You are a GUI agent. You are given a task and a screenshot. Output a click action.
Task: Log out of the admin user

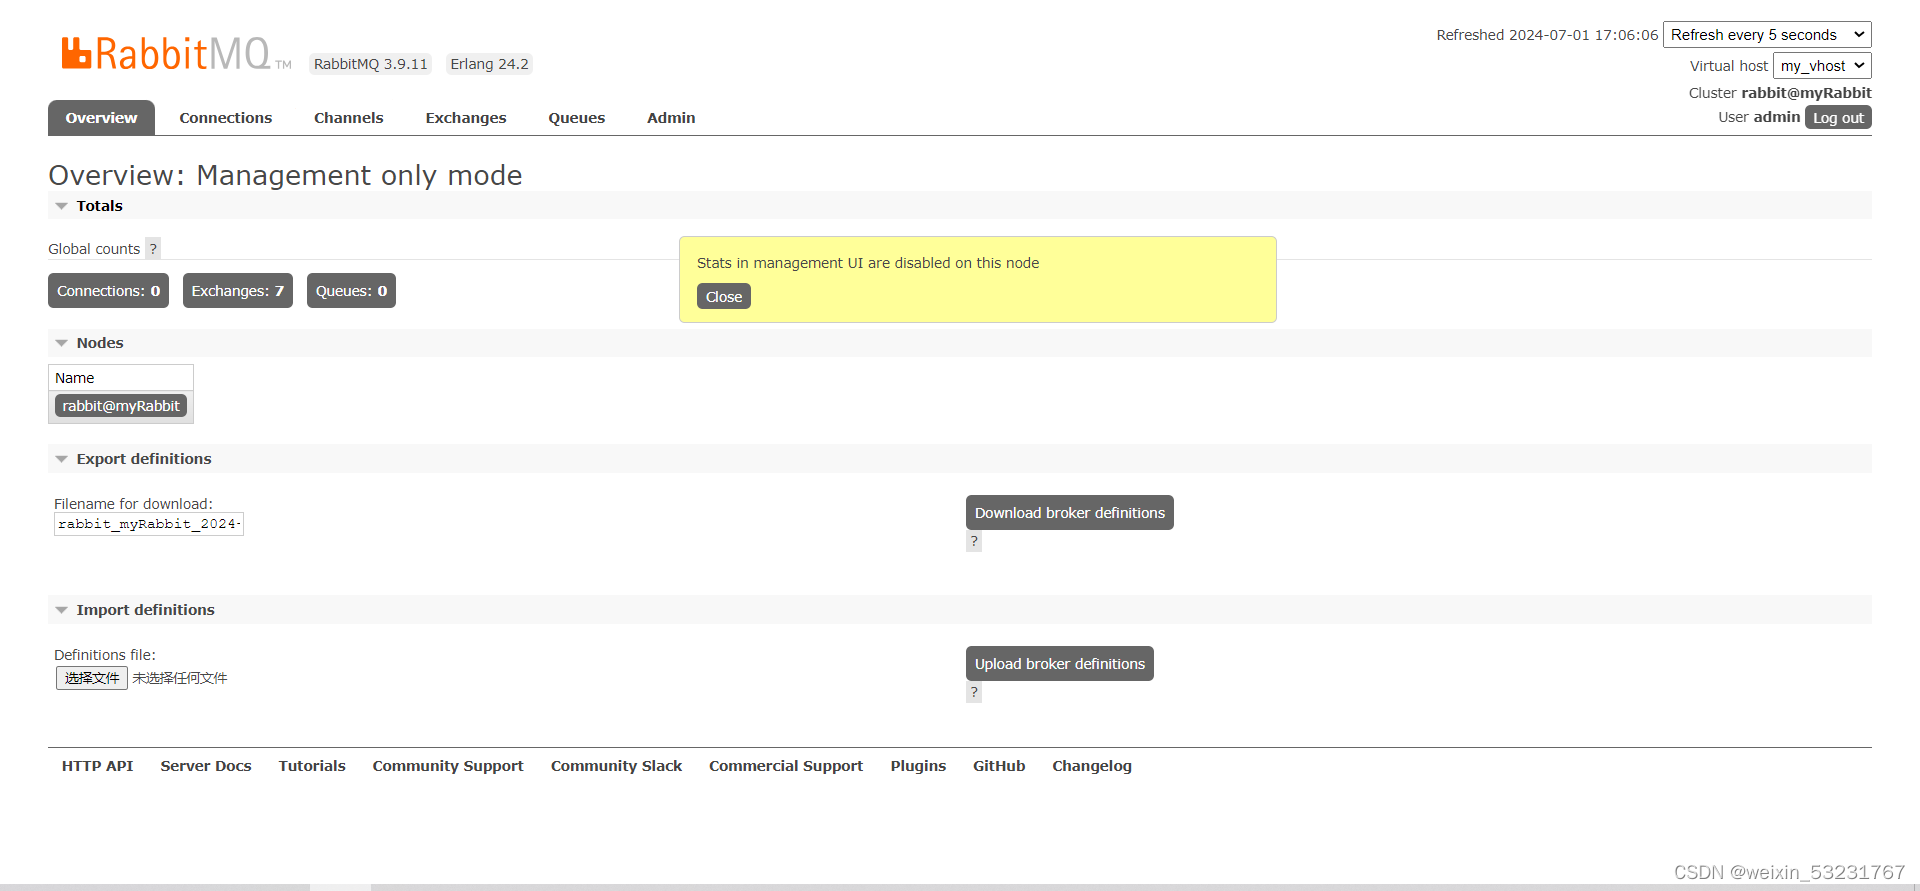[x=1838, y=118]
